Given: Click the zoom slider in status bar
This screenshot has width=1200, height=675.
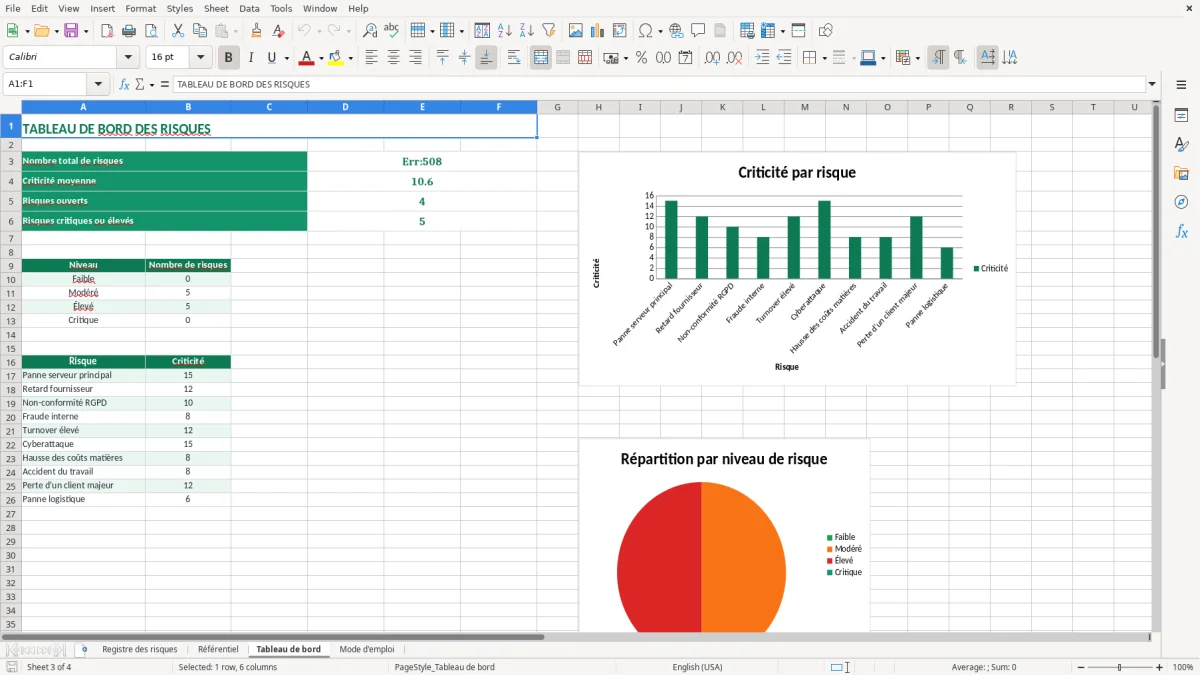Looking at the screenshot, I should [x=1119, y=667].
